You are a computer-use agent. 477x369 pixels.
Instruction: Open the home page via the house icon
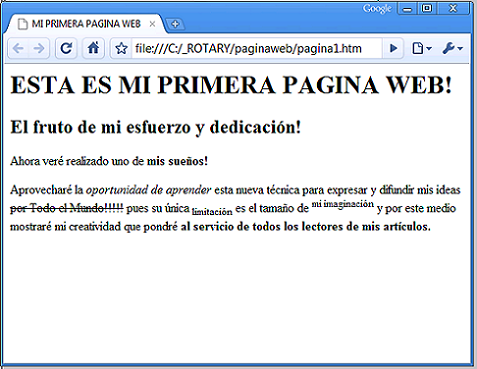pyautogui.click(x=93, y=49)
